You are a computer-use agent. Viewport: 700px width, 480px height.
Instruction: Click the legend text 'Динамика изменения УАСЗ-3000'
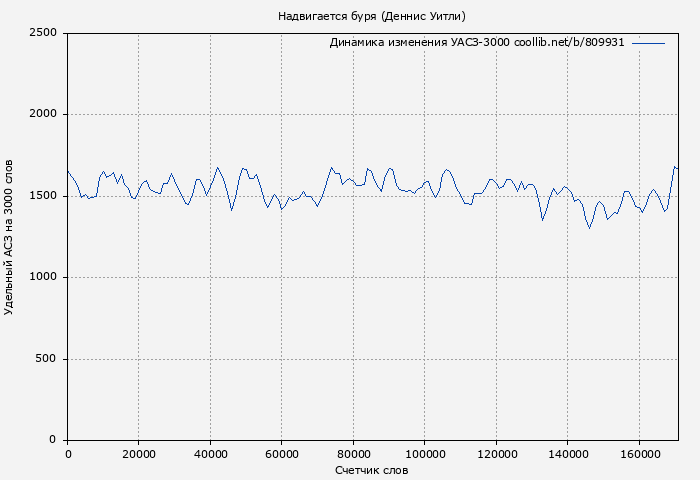coord(419,43)
